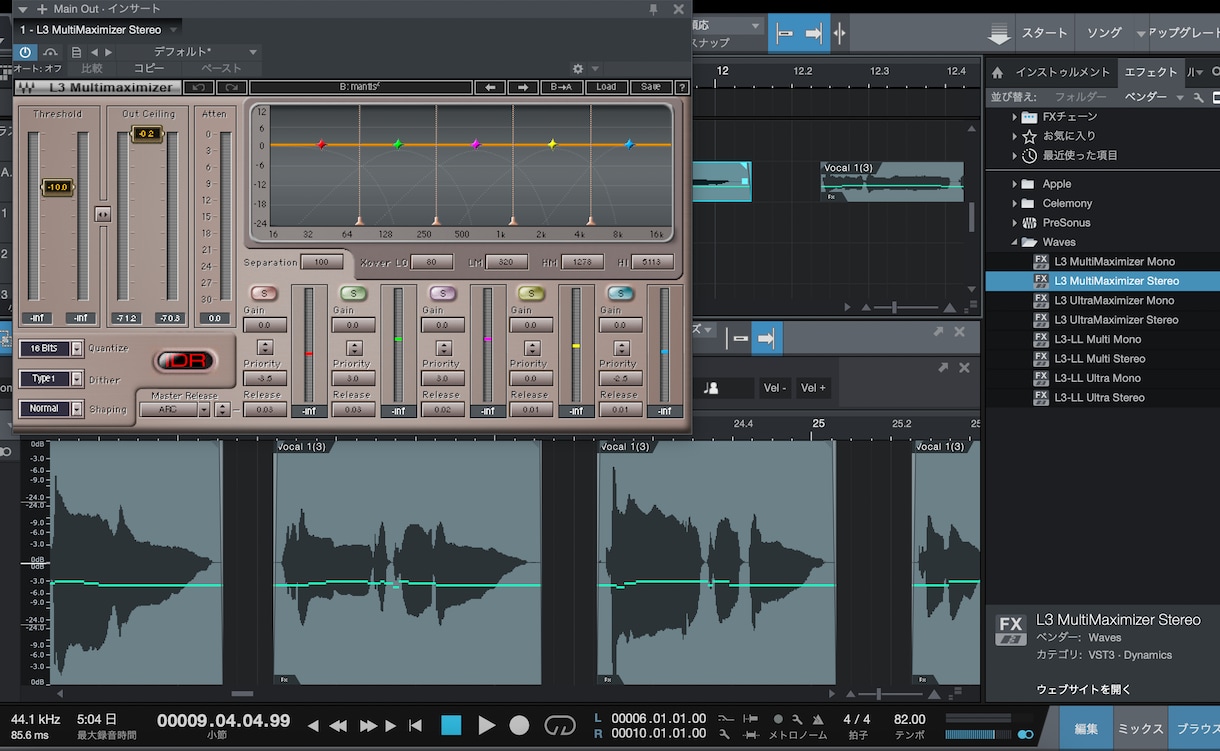Click the Separation value field
Screen dimensions: 1220x751
pyautogui.click(x=322, y=262)
